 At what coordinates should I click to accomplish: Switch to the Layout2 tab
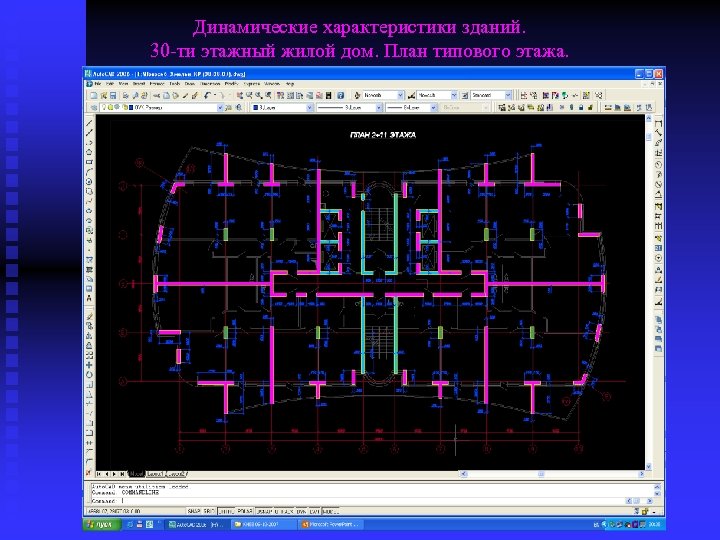pos(176,474)
